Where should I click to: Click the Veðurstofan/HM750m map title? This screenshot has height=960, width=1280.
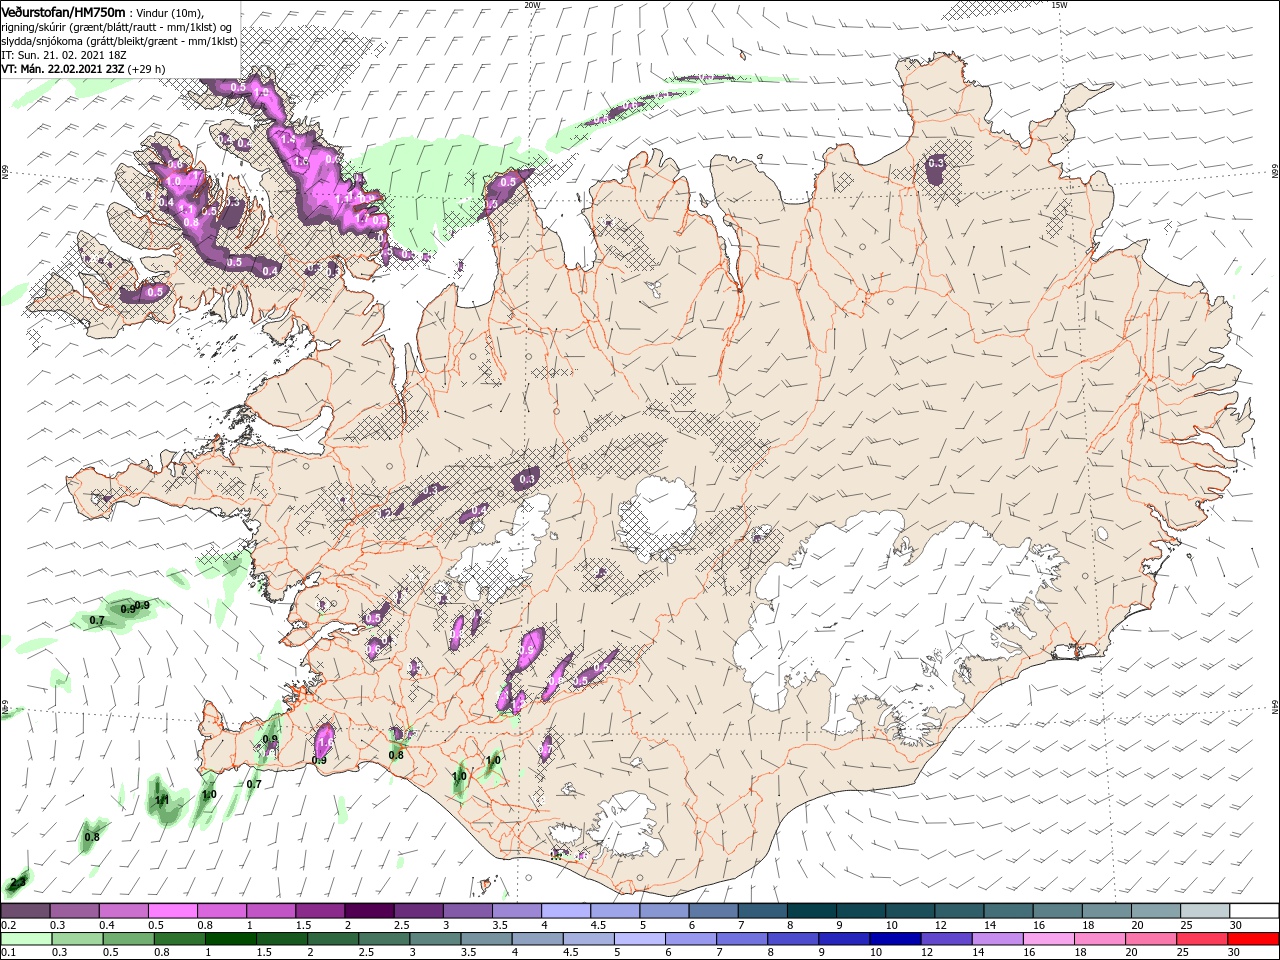63,11
